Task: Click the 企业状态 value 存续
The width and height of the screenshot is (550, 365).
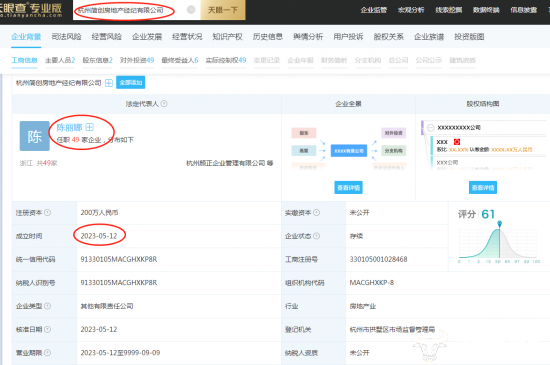Action: (356, 236)
